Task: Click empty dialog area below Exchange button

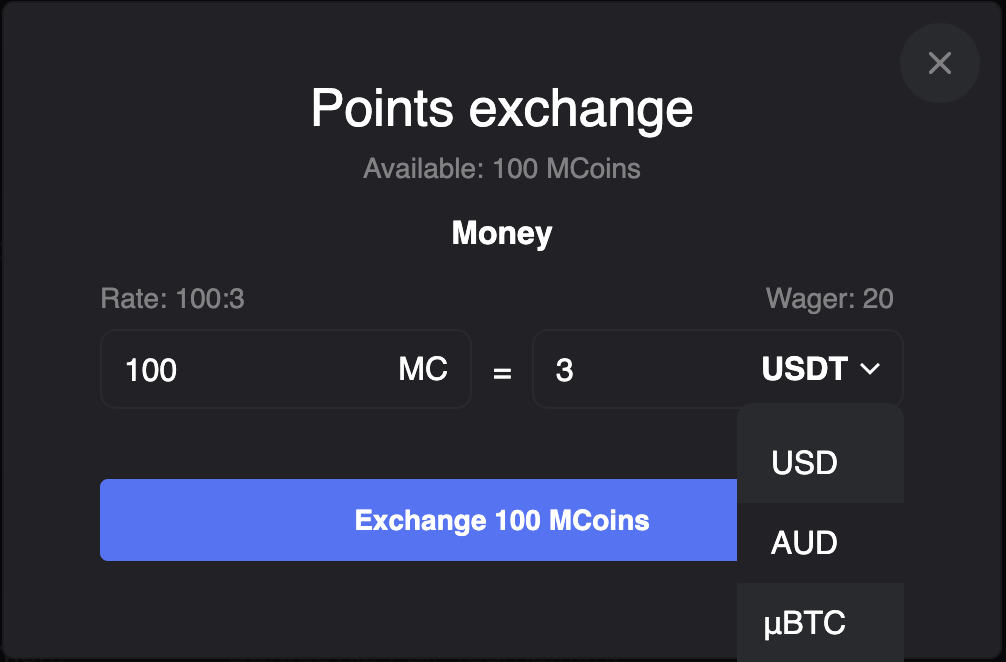Action: pos(400,610)
